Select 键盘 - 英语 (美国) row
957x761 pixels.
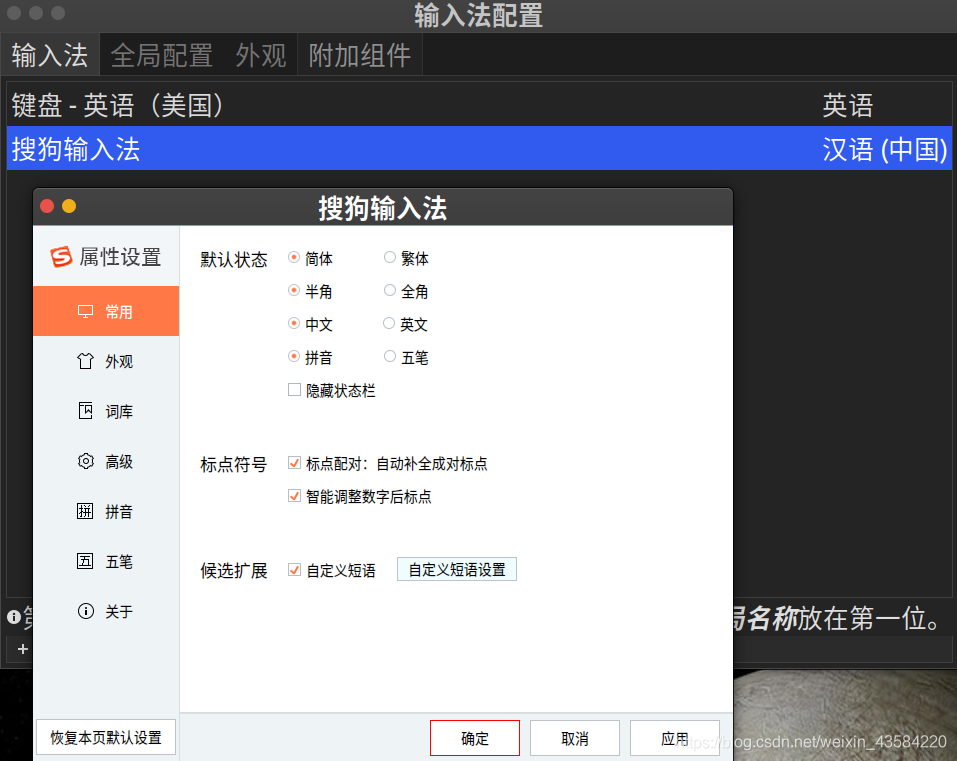pos(479,105)
